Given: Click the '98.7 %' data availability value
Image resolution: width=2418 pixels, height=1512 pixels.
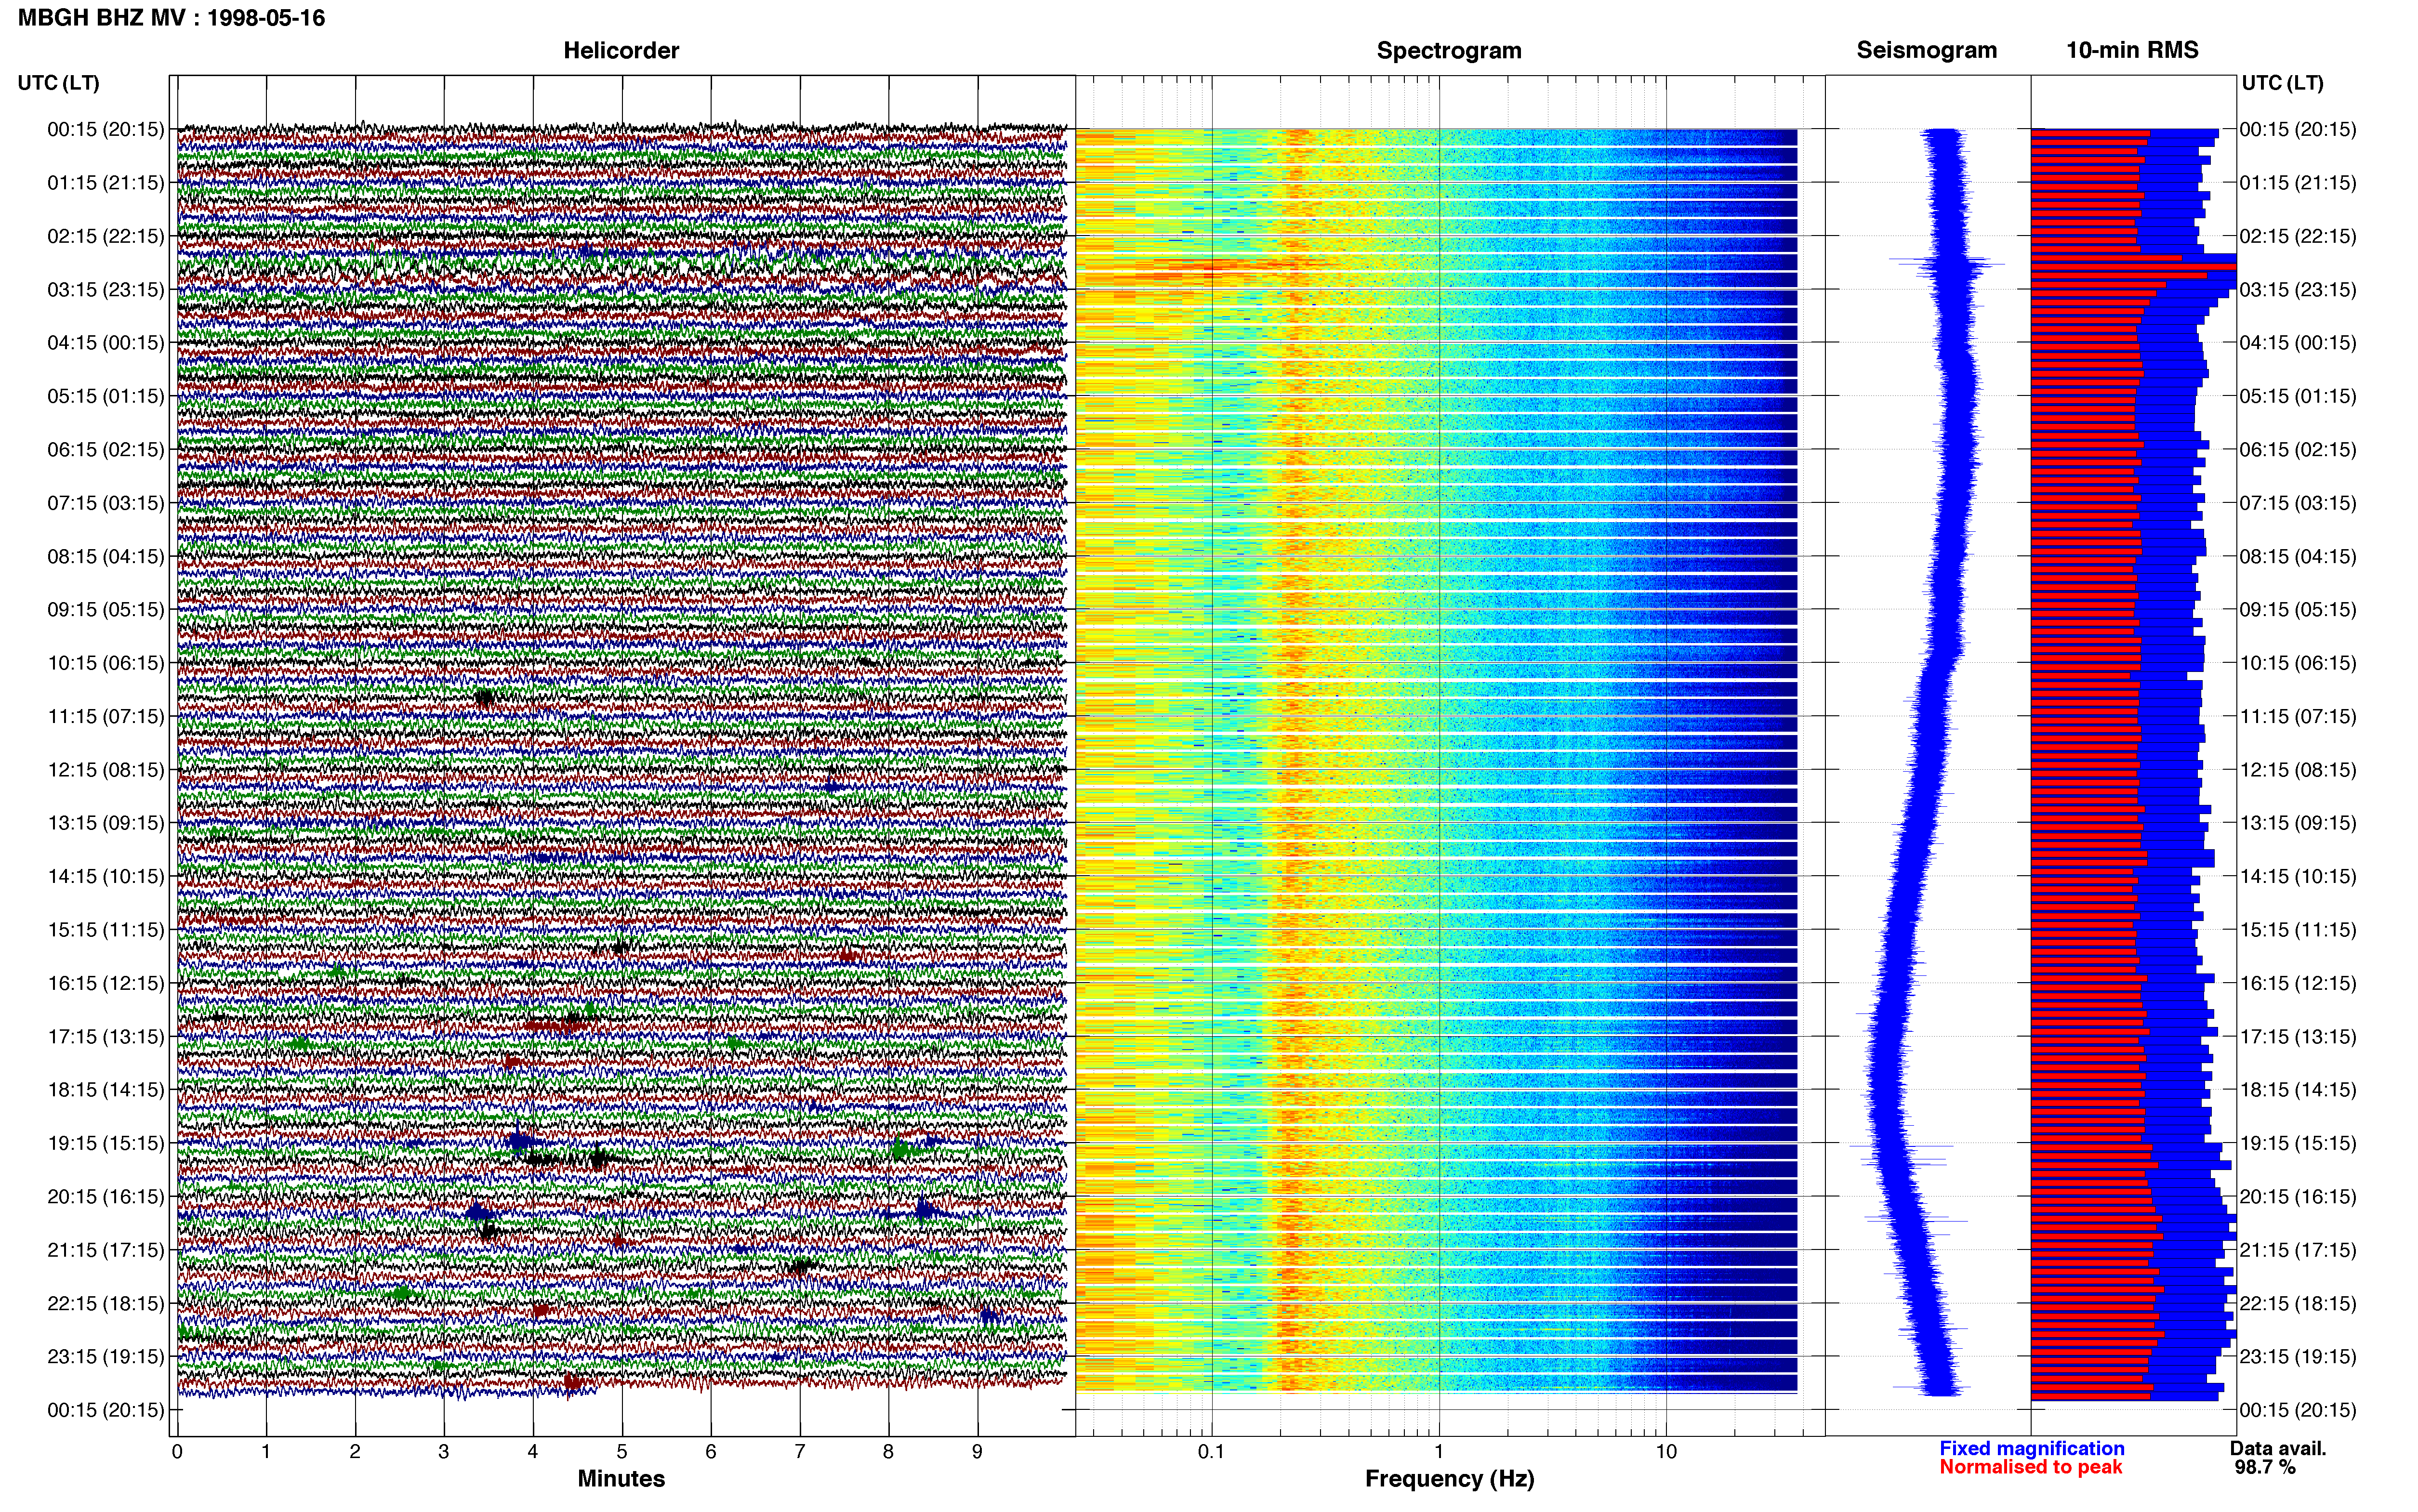Looking at the screenshot, I should point(2265,1467).
